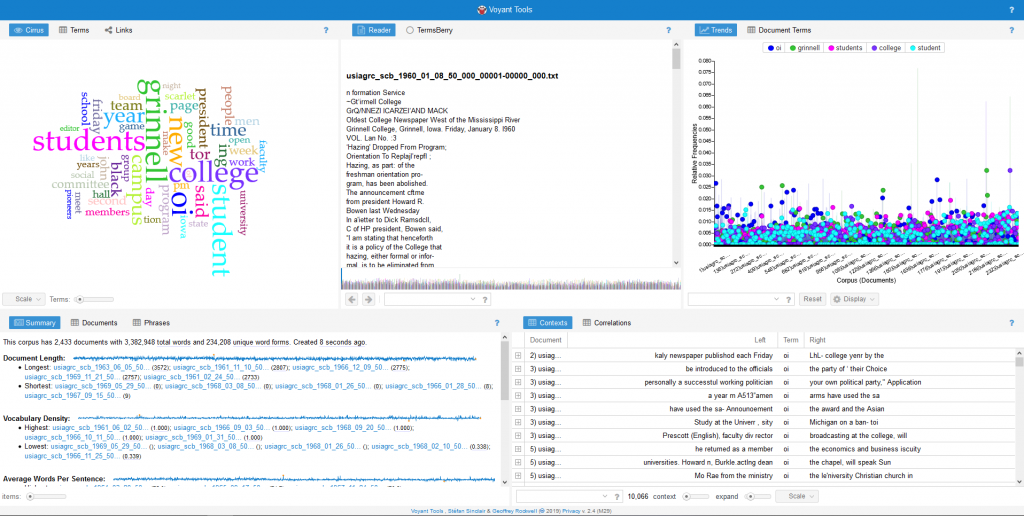Click the previous arrow in Reader panel
This screenshot has height=516, width=1024.
tap(352, 299)
